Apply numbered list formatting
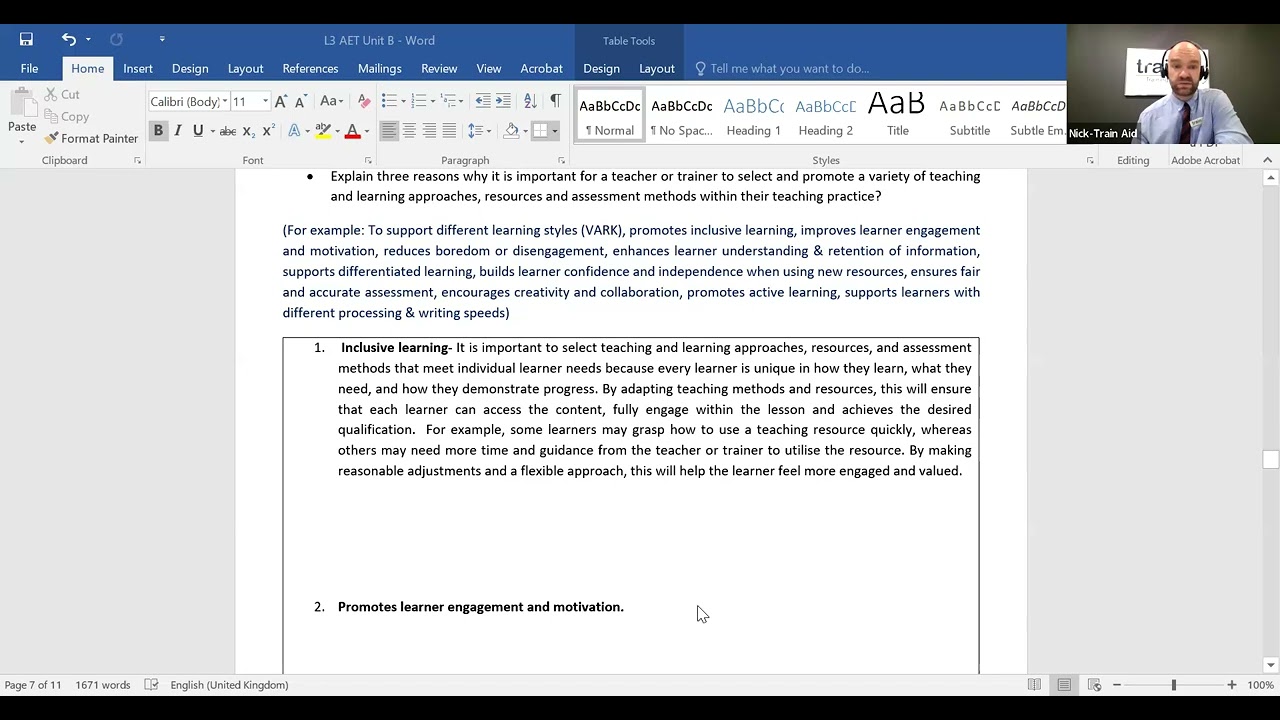This screenshot has width=1280, height=720. (x=419, y=101)
